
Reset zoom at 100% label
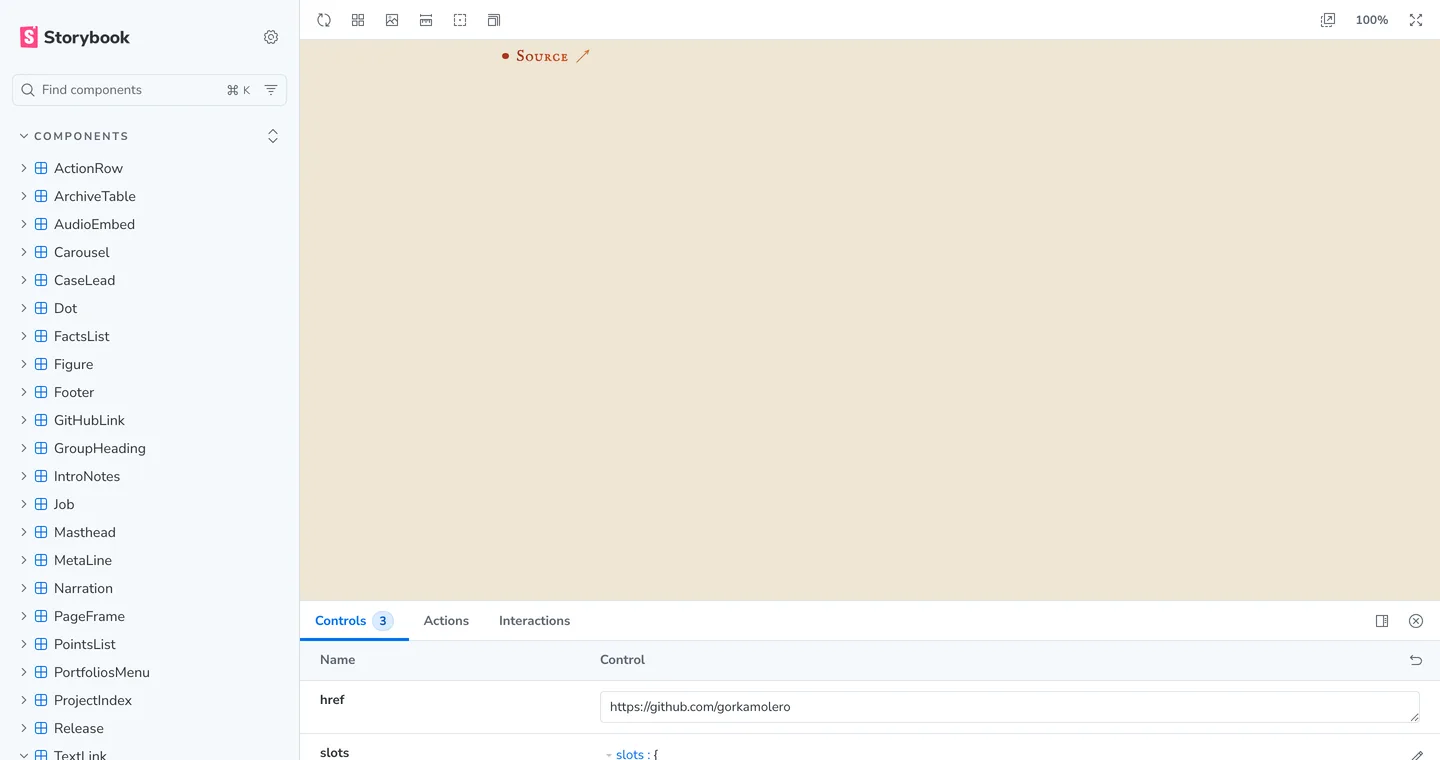pyautogui.click(x=1372, y=20)
